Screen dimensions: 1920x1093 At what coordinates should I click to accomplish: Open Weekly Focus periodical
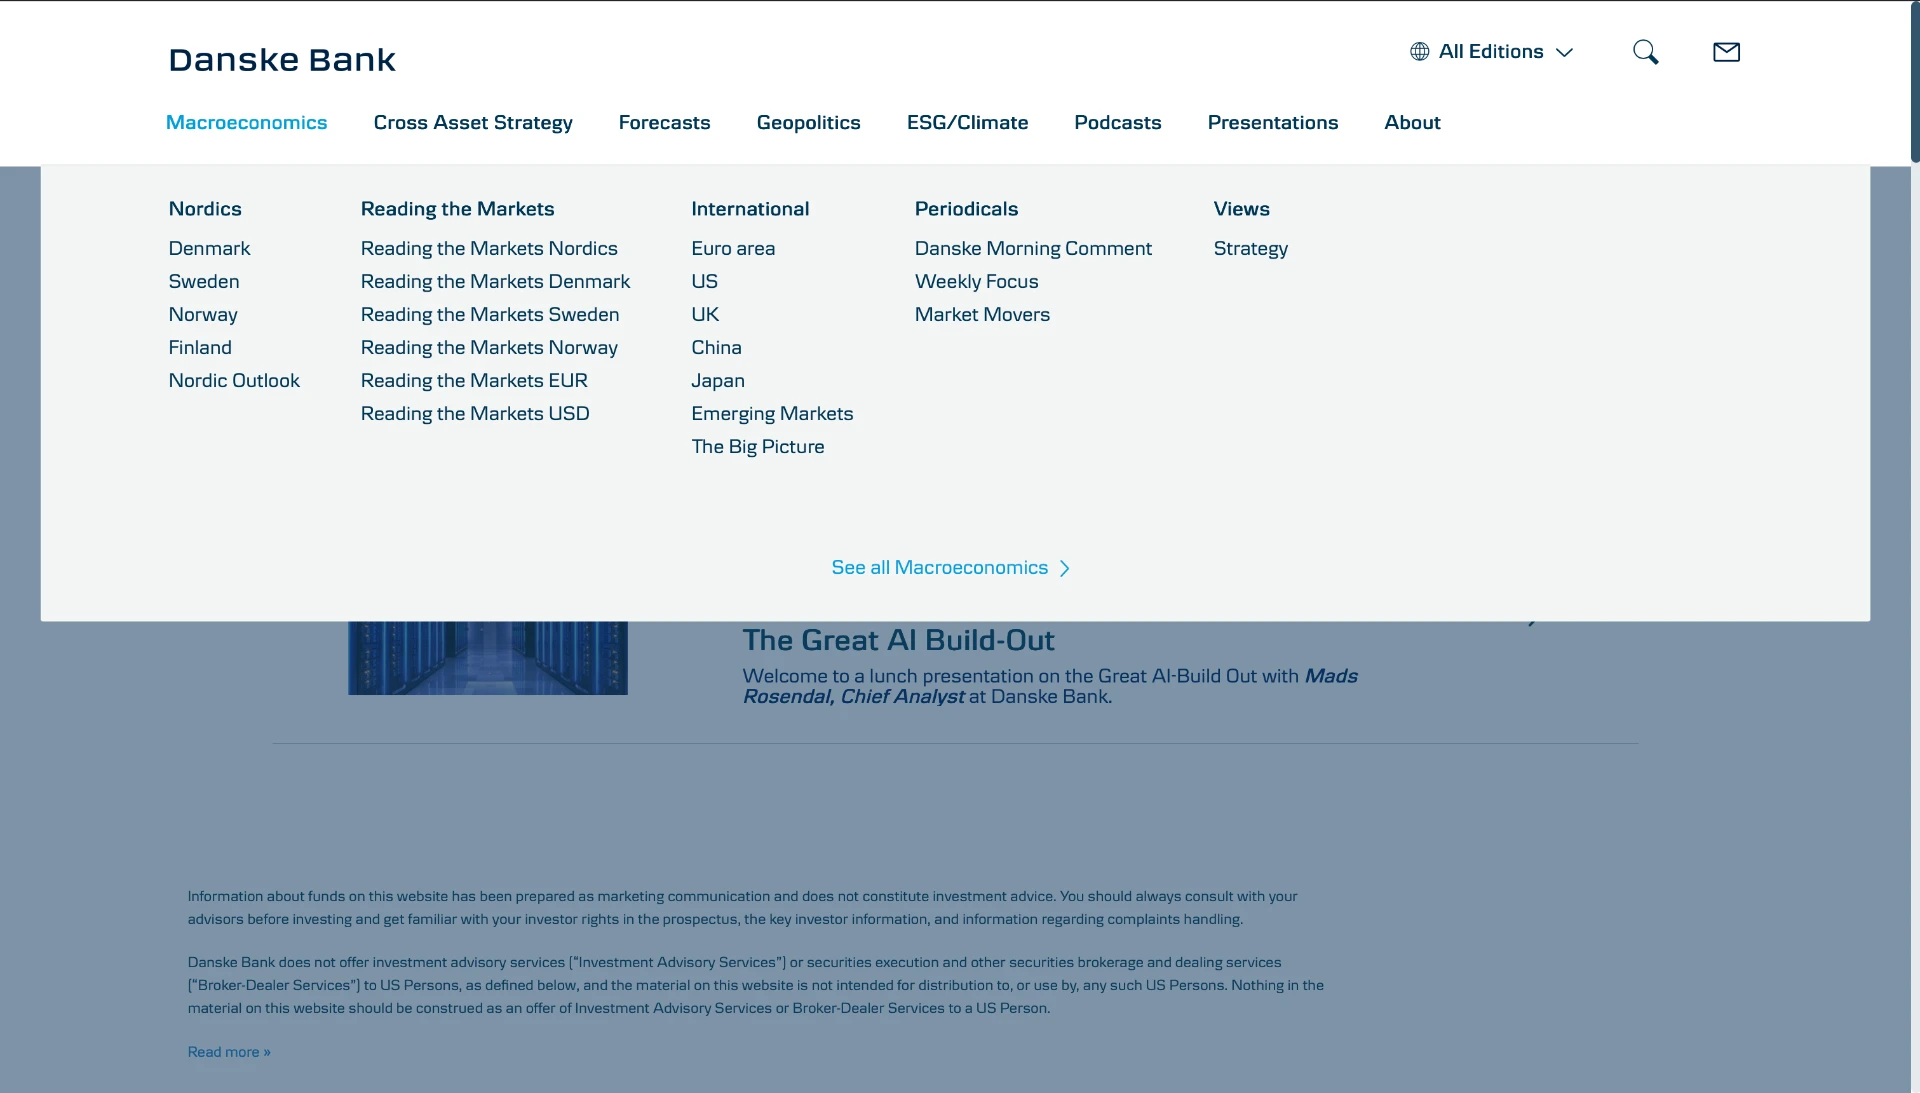click(x=976, y=281)
